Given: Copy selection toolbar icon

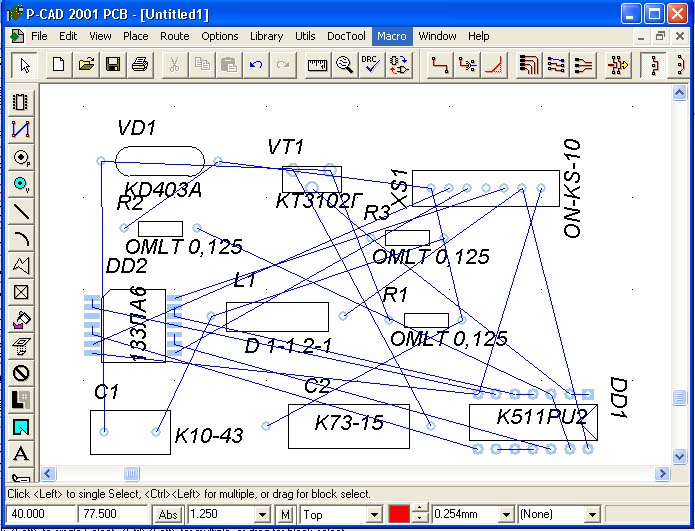Looking at the screenshot, I should [x=202, y=65].
